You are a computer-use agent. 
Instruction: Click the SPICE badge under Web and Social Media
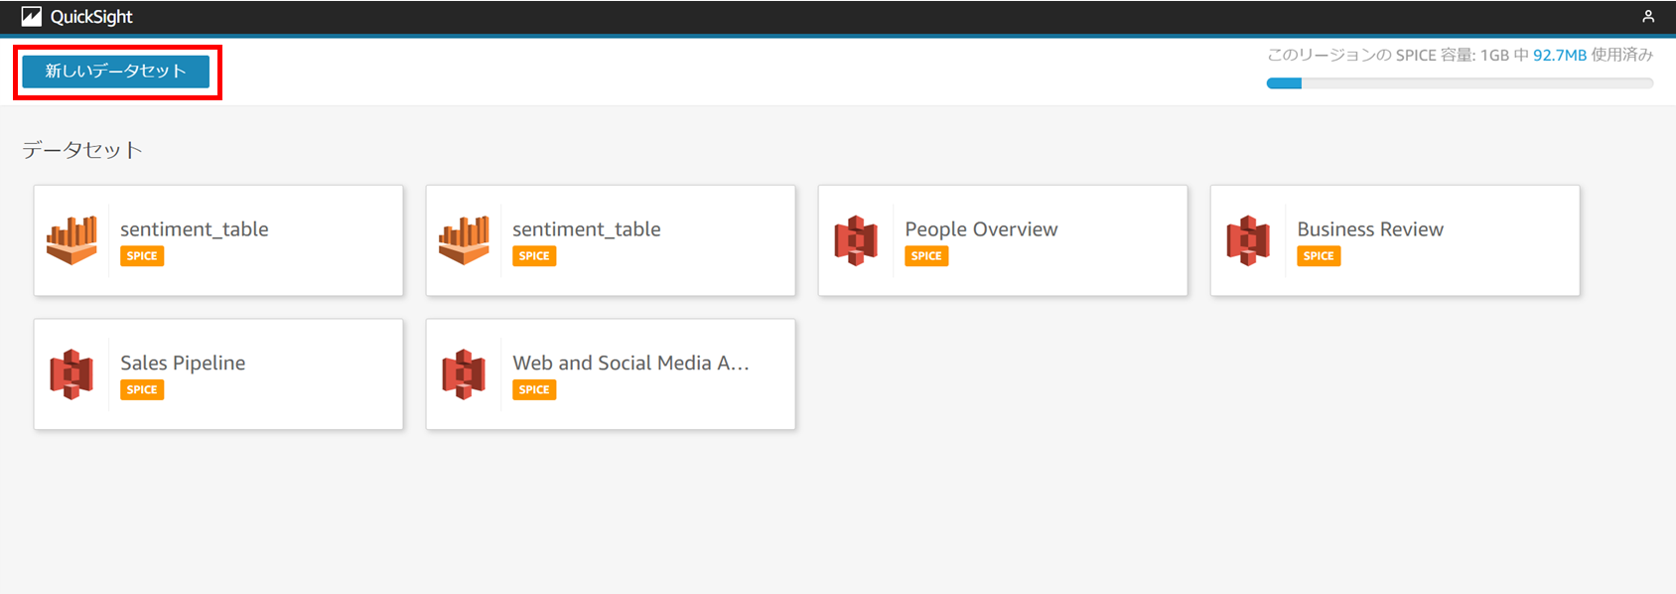[534, 390]
